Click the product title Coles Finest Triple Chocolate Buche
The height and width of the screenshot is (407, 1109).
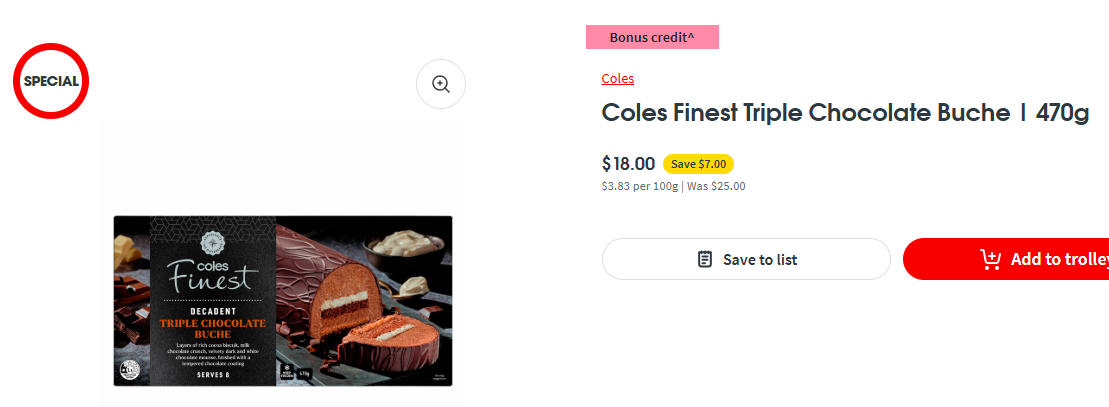click(805, 113)
